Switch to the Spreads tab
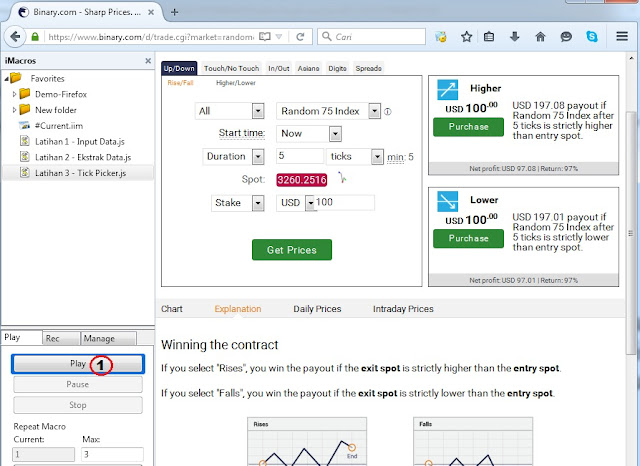The height and width of the screenshot is (466, 640). point(369,68)
